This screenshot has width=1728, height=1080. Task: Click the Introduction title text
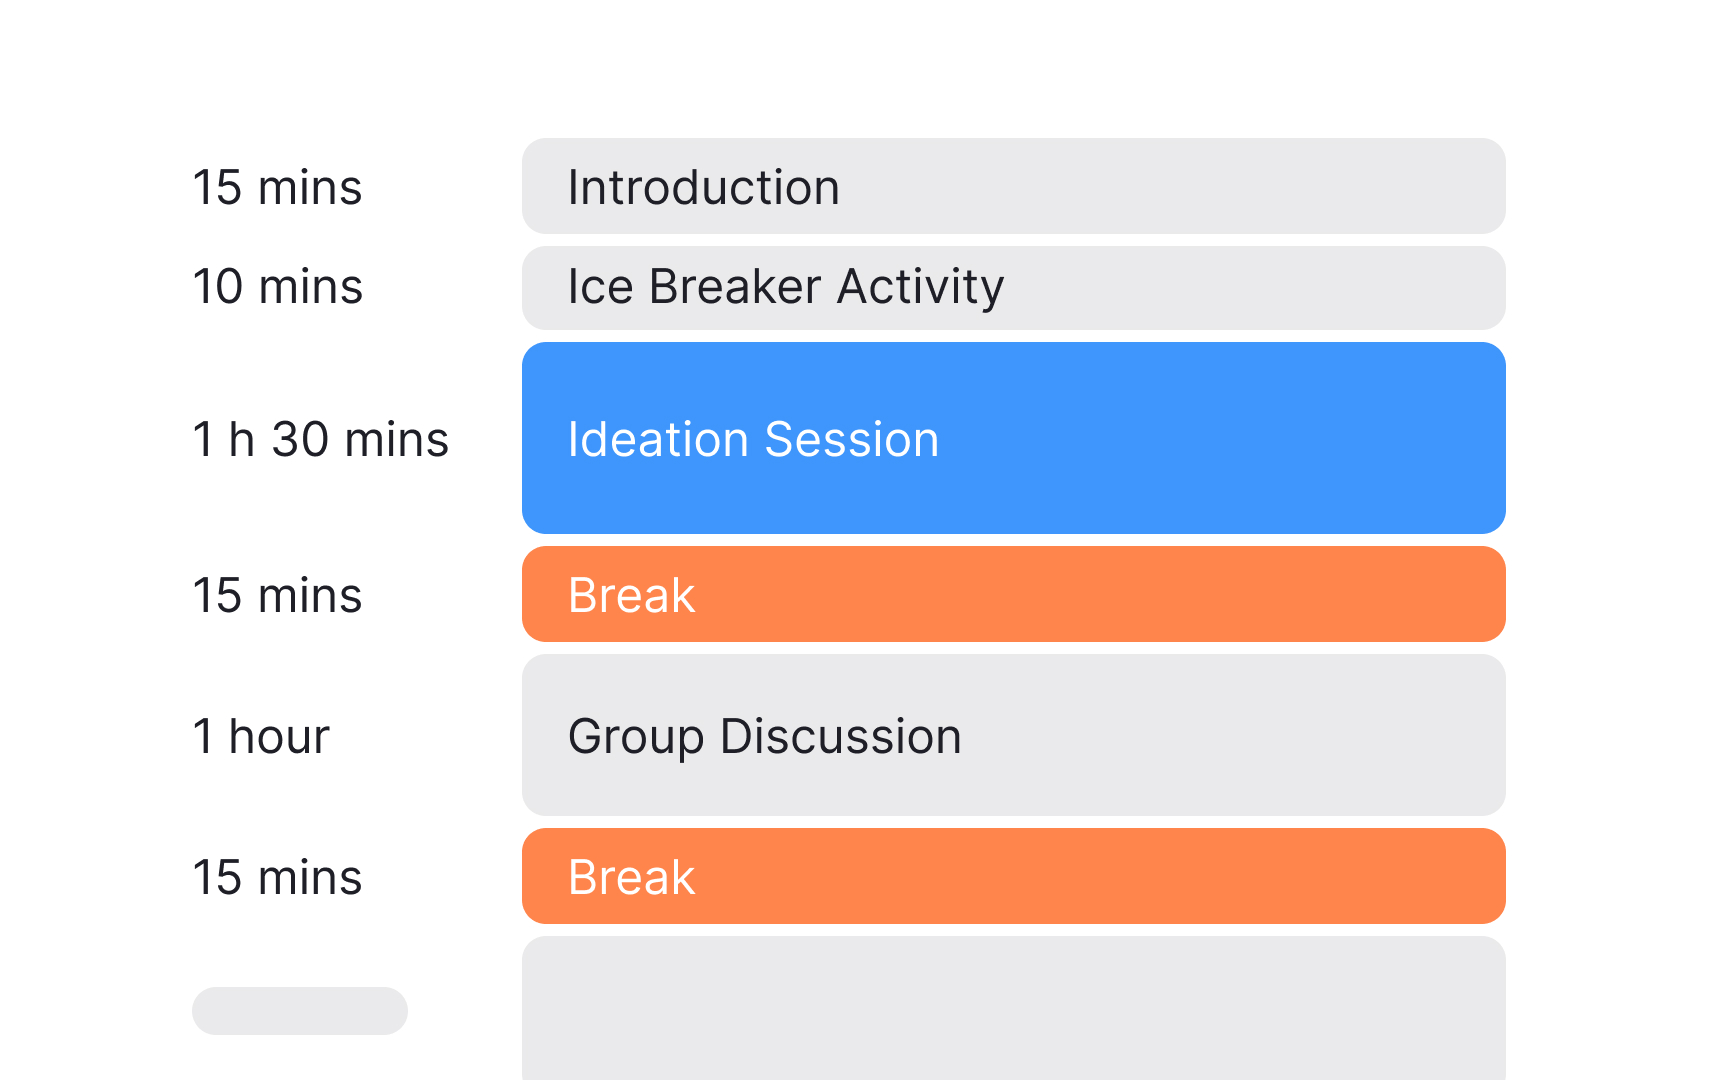pos(702,187)
